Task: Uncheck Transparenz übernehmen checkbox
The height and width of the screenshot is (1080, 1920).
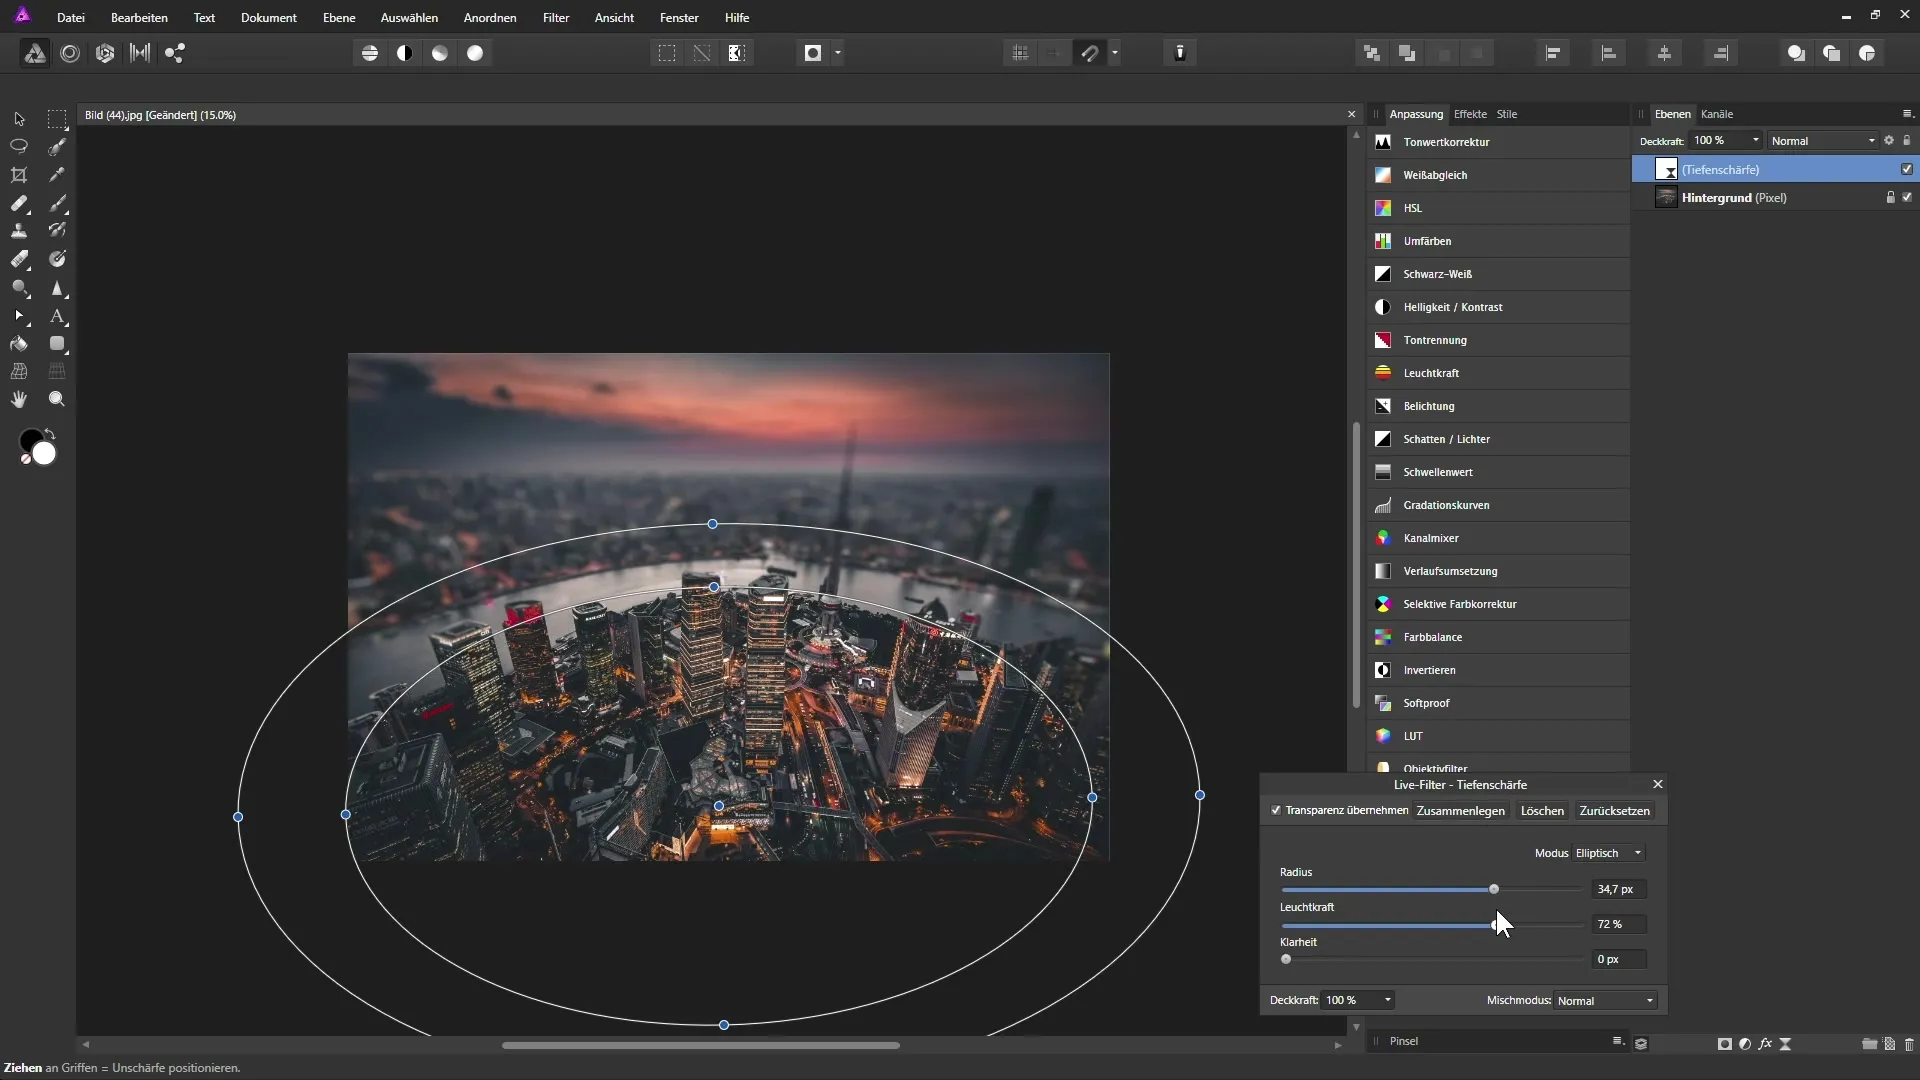Action: [1276, 810]
